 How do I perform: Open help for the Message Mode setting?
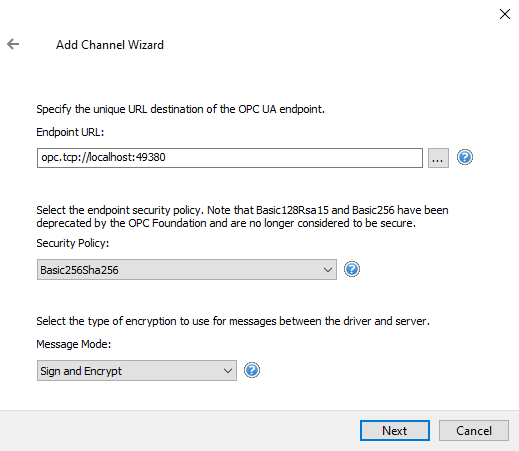tap(252, 370)
